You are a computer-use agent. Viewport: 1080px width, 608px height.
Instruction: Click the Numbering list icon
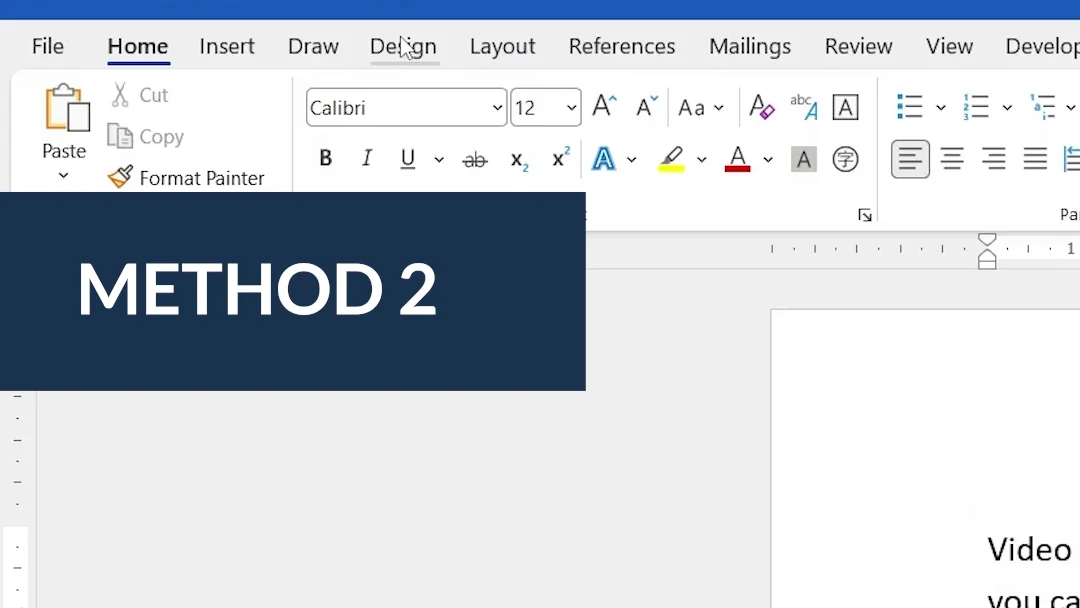pos(976,107)
